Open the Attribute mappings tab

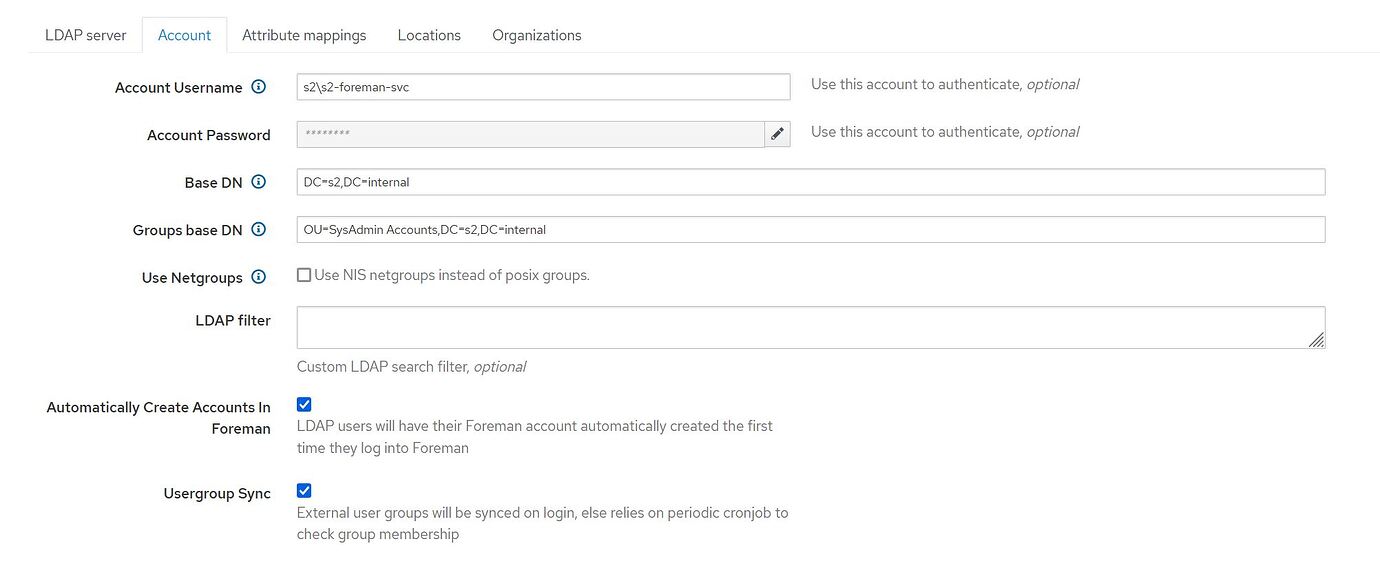tap(305, 34)
